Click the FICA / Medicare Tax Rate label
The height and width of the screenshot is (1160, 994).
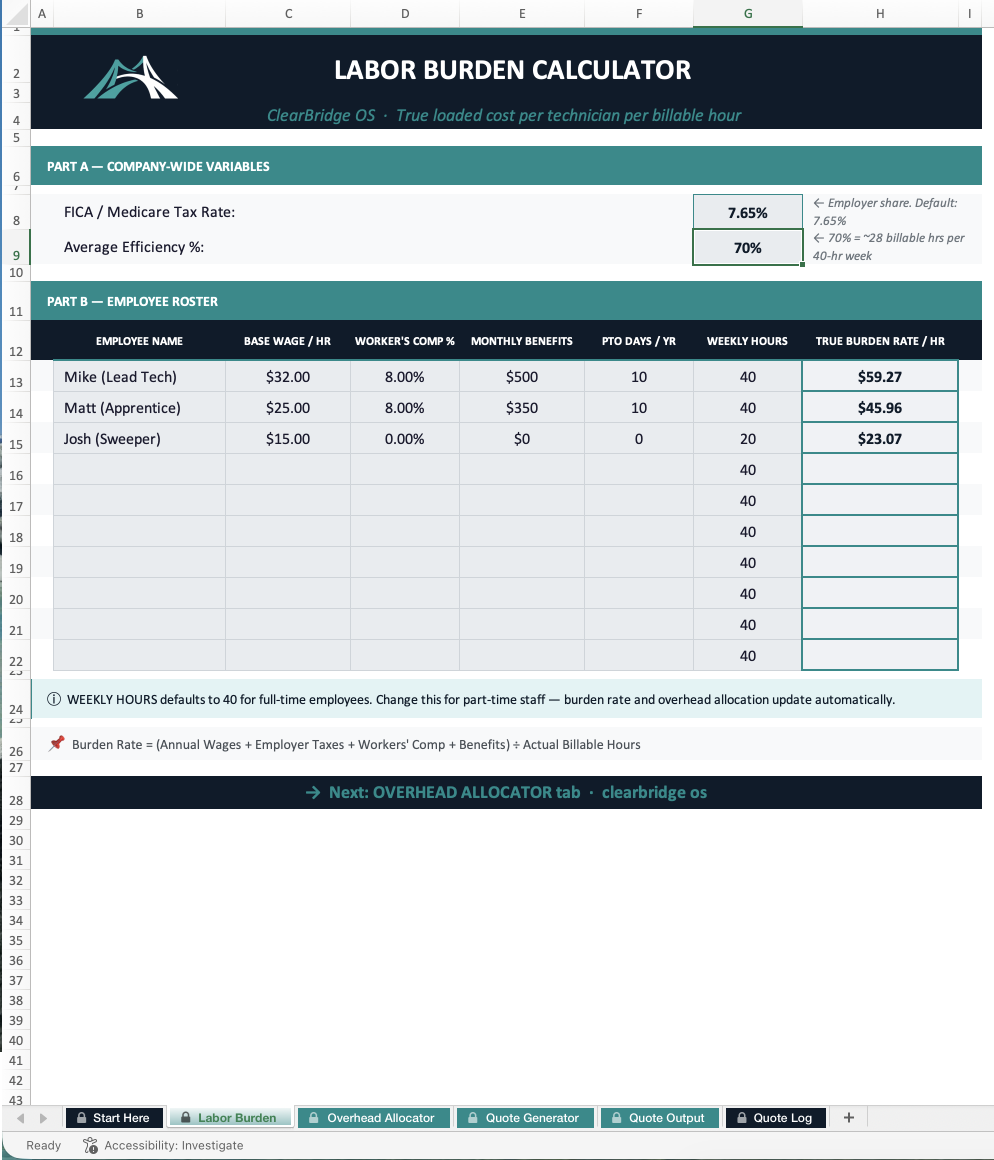(149, 212)
